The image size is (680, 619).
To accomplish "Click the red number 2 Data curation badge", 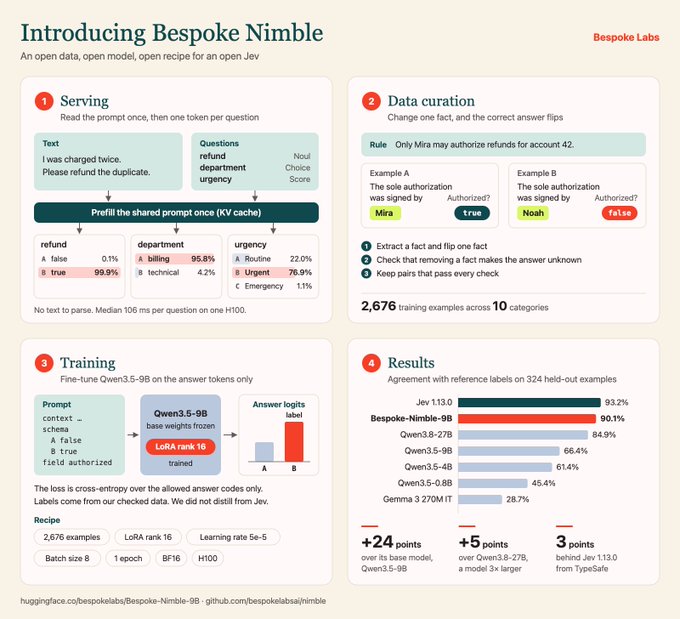I will coord(371,102).
